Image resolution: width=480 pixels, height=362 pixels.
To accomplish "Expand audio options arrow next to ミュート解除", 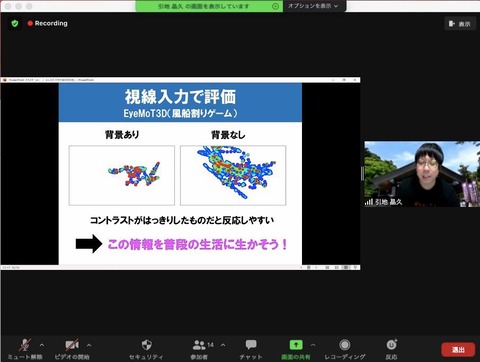I will click(42, 345).
